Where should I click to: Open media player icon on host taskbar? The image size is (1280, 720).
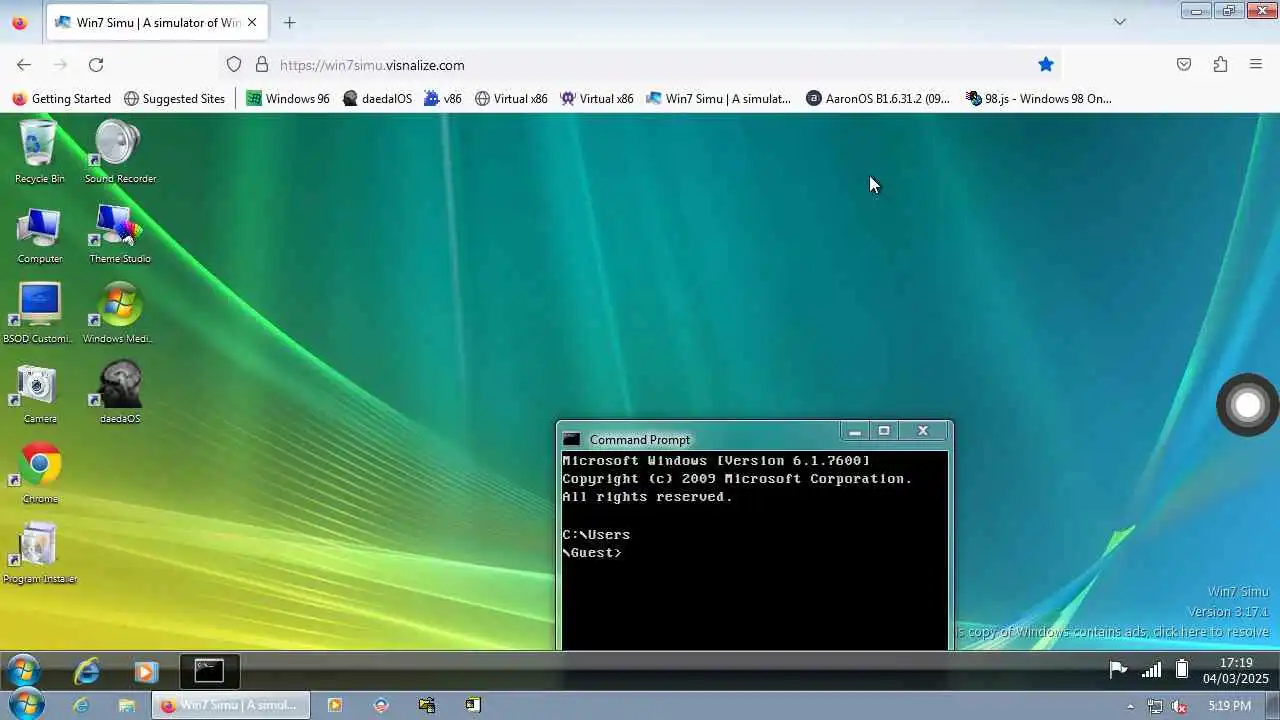click(335, 705)
